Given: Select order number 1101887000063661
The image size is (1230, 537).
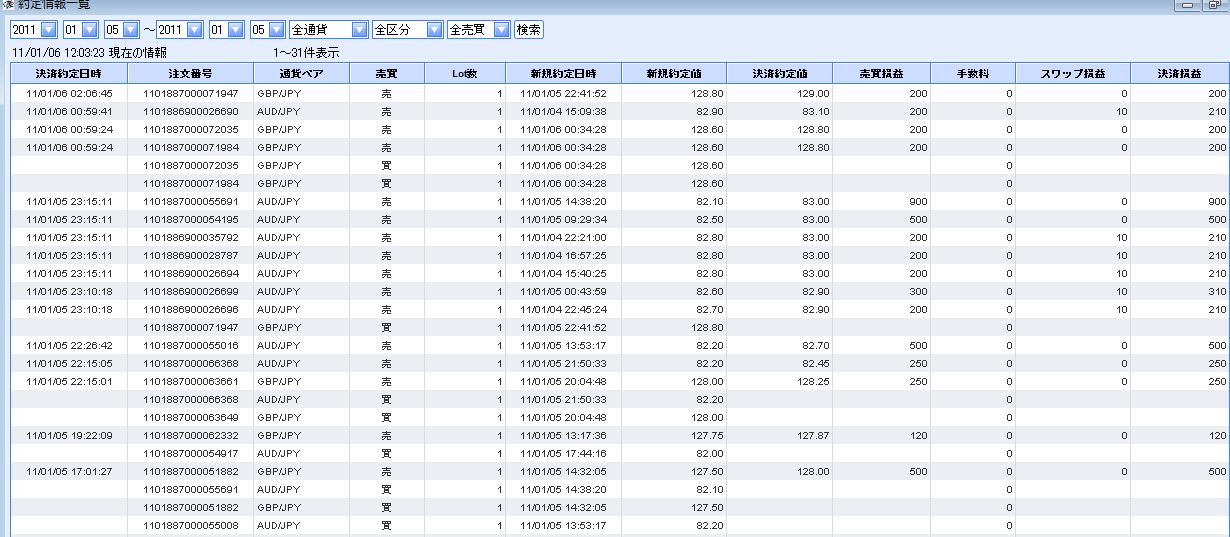Looking at the screenshot, I should pyautogui.click(x=191, y=381).
